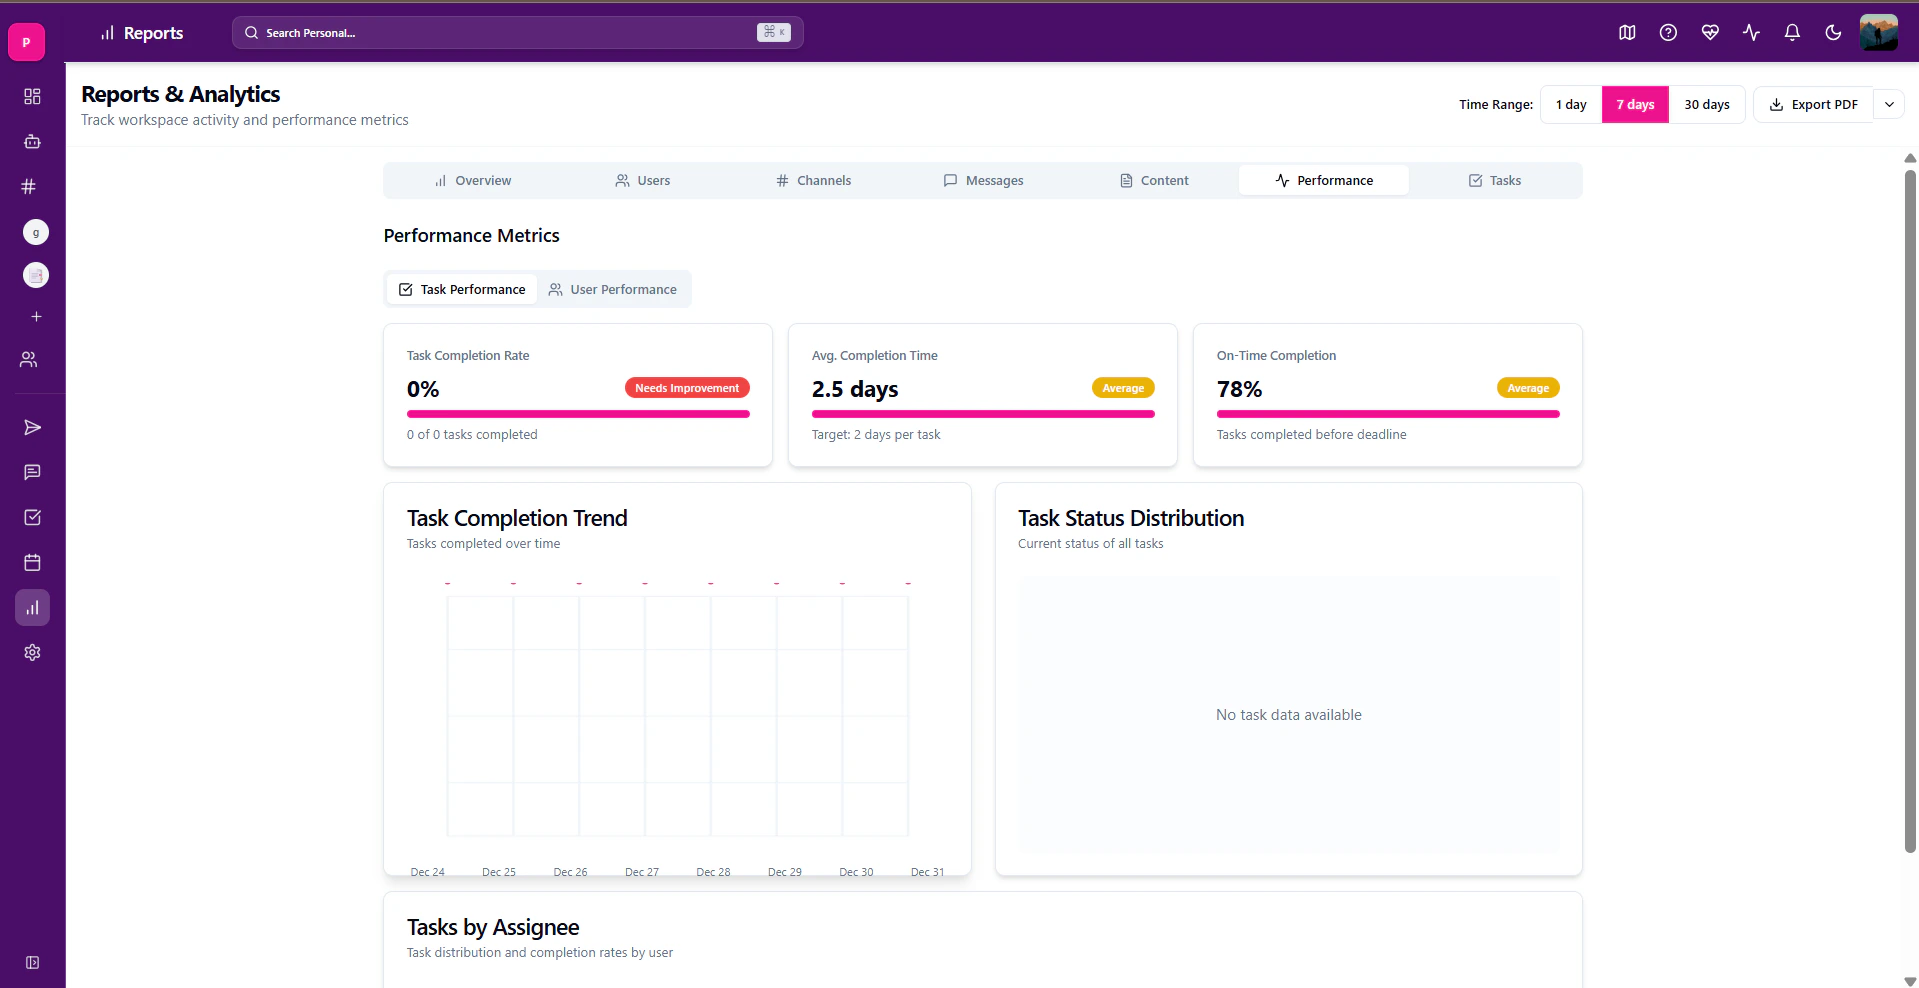Click the Average badge on Avg. Completion Time

click(x=1123, y=388)
